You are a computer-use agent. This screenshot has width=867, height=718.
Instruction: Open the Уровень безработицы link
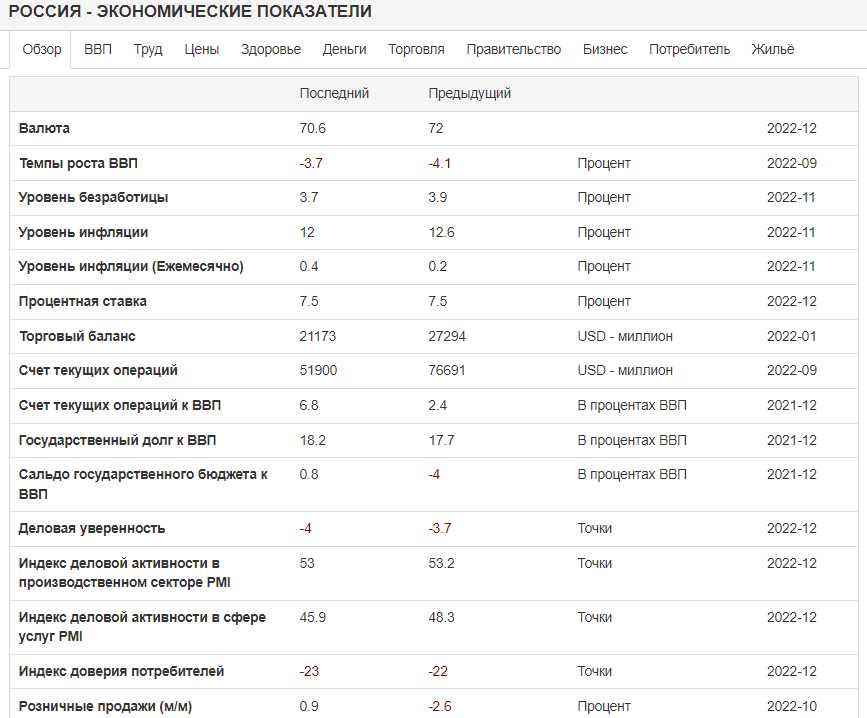93,198
